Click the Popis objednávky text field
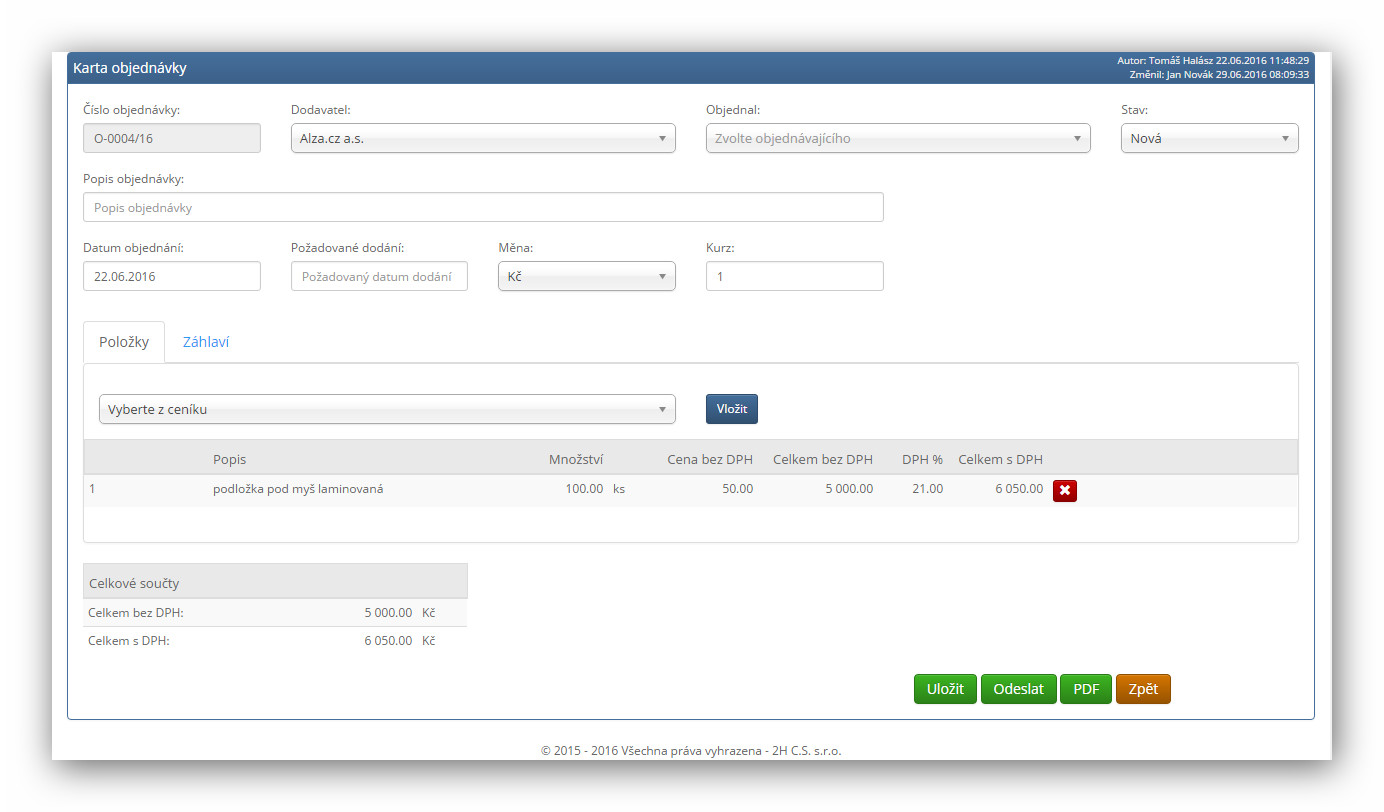The height and width of the screenshot is (812, 1384). [483, 208]
